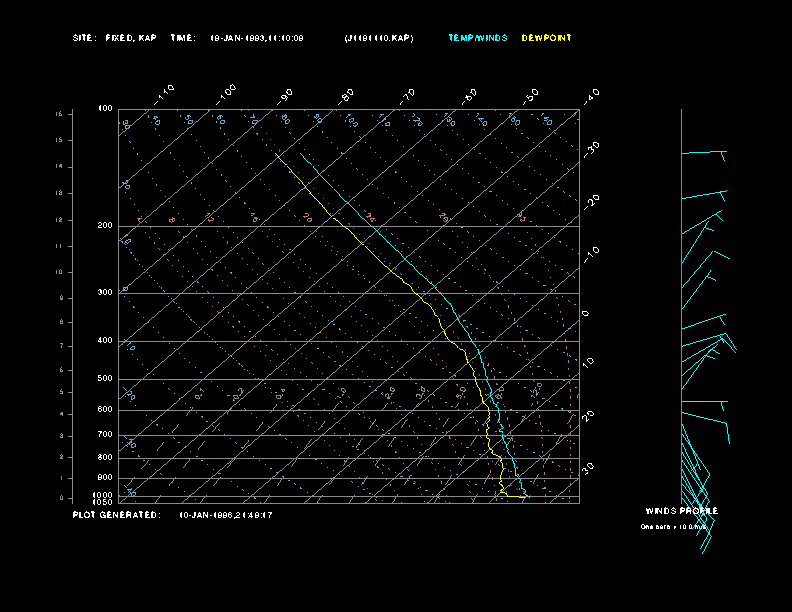Click the yellow DEWPOINT legend label
Viewport: 792px width, 612px height.
click(546, 38)
